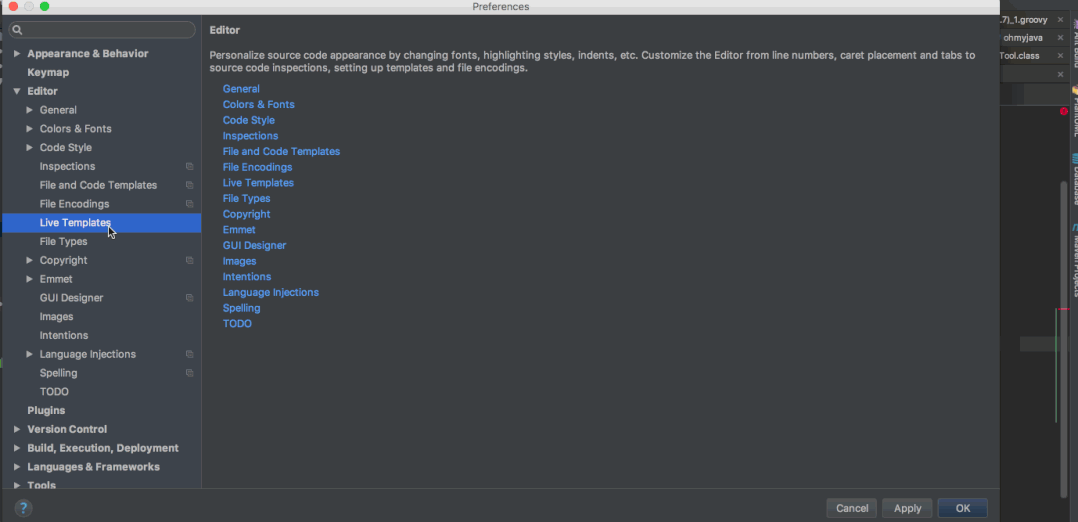Select Images in the settings tree
Image resolution: width=1078 pixels, height=522 pixels.
[56, 317]
